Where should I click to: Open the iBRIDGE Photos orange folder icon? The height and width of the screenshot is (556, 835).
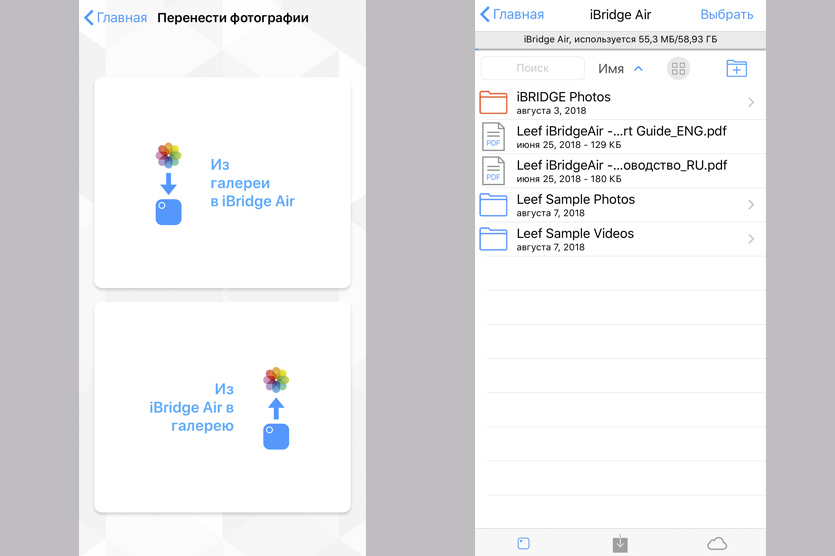pos(493,102)
